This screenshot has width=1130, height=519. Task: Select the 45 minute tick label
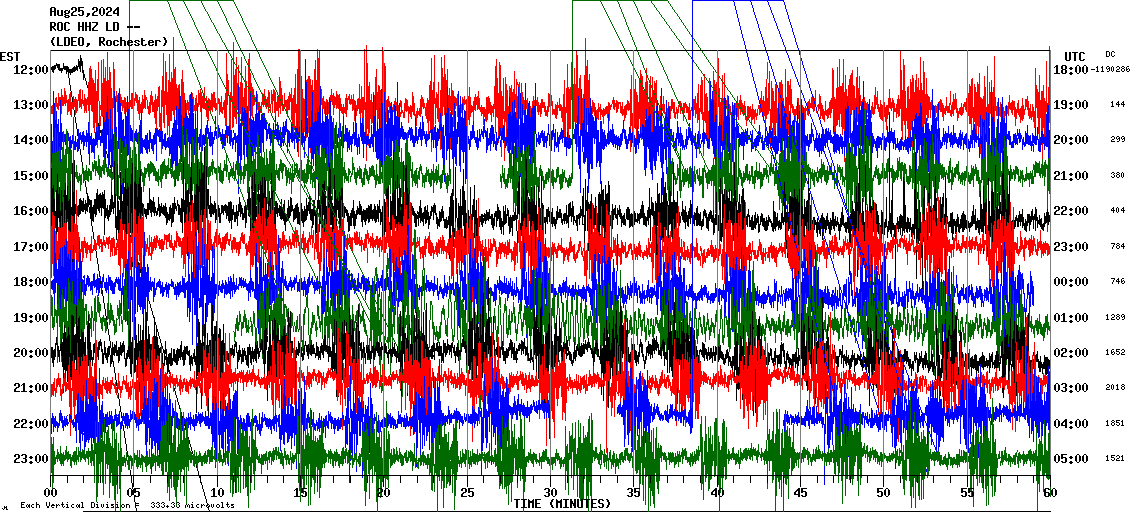tap(800, 493)
